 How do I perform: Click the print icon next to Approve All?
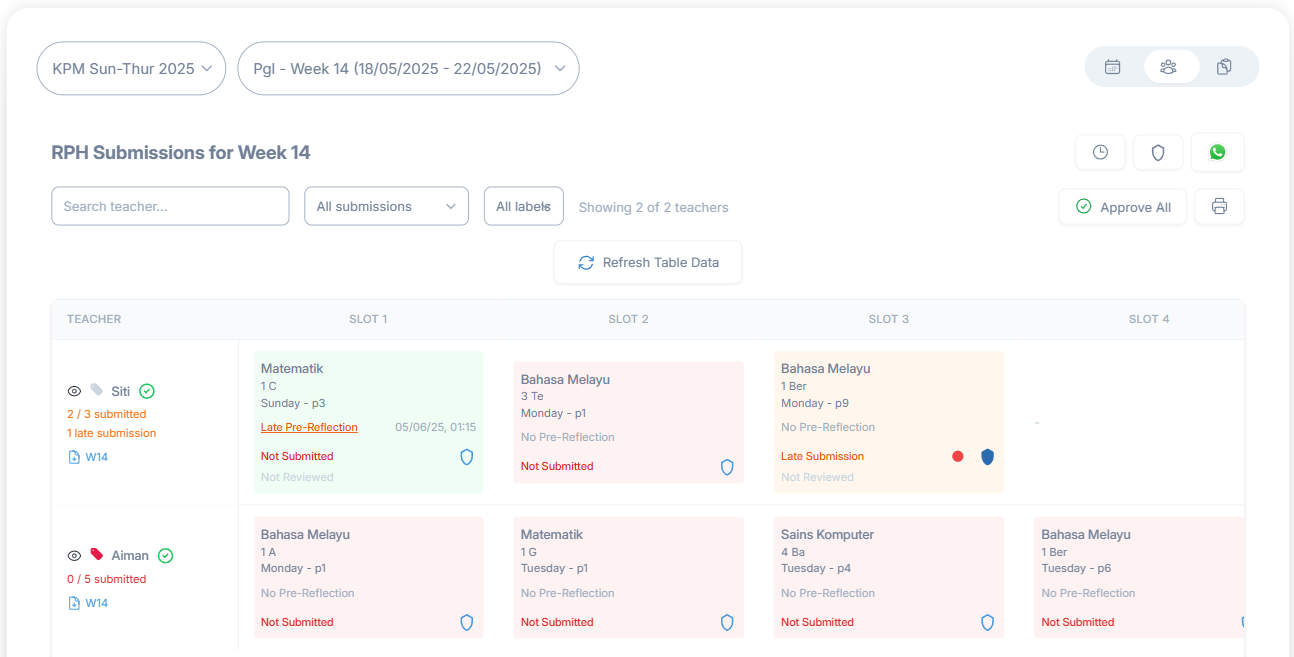click(x=1219, y=206)
